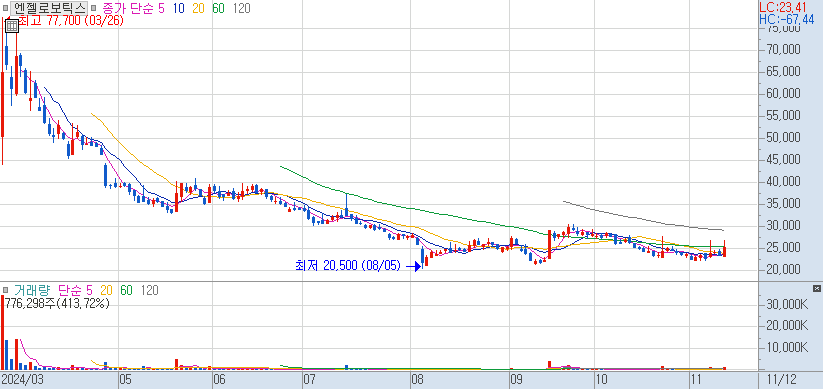Click the 35,000 price axis label
The width and height of the screenshot is (823, 389).
click(784, 204)
